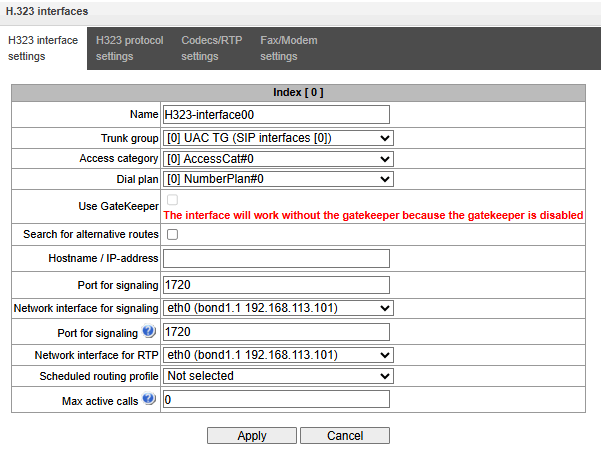Switch to H323 protocol settings tab

coord(129,48)
